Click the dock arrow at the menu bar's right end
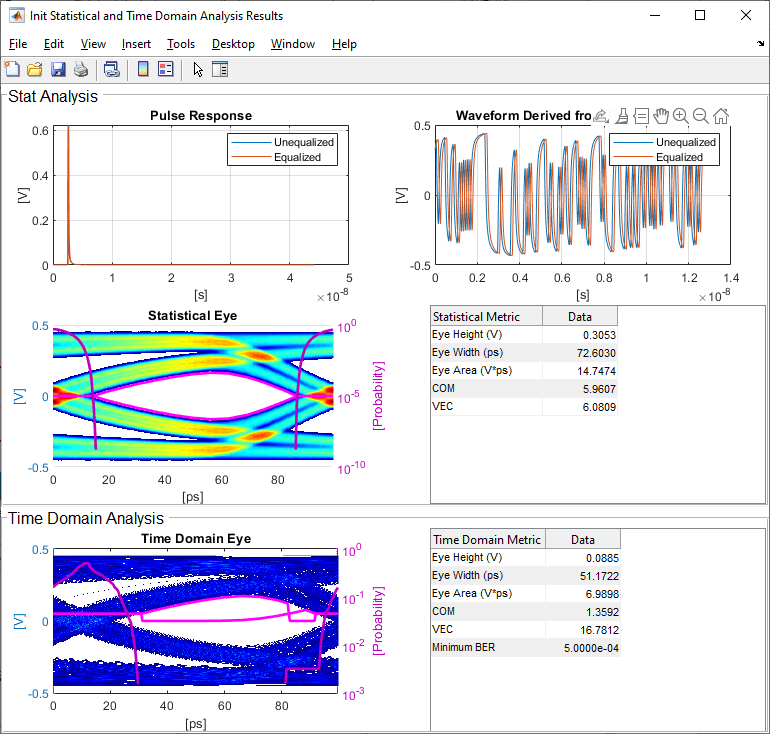Image resolution: width=770 pixels, height=734 pixels. pos(760,44)
